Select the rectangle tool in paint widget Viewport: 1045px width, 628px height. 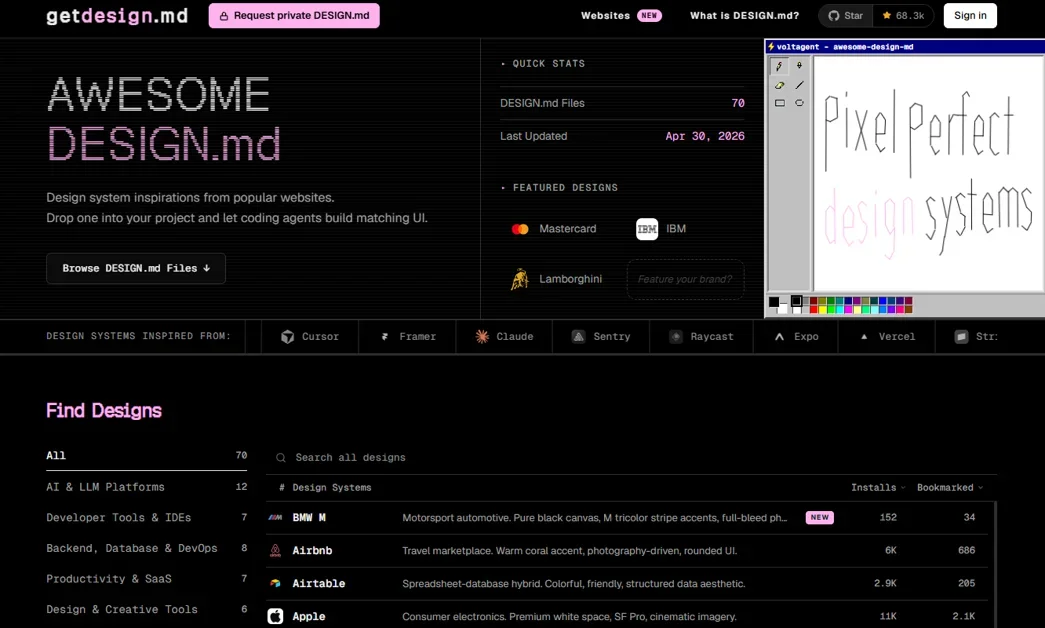779,103
